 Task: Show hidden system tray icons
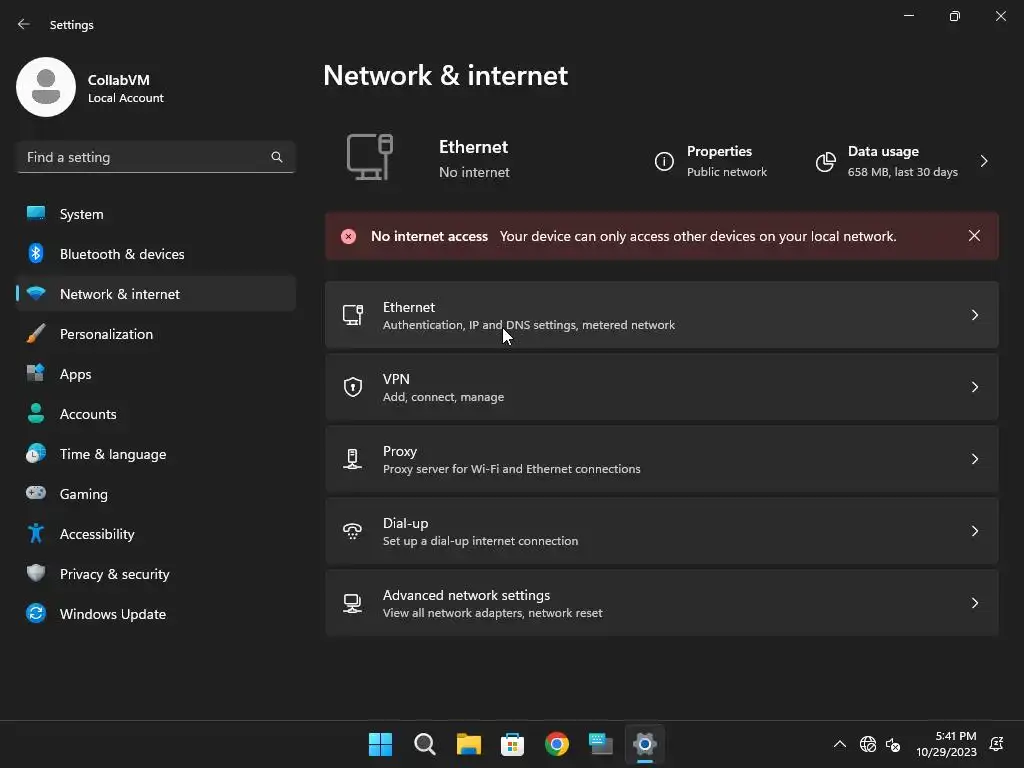840,744
